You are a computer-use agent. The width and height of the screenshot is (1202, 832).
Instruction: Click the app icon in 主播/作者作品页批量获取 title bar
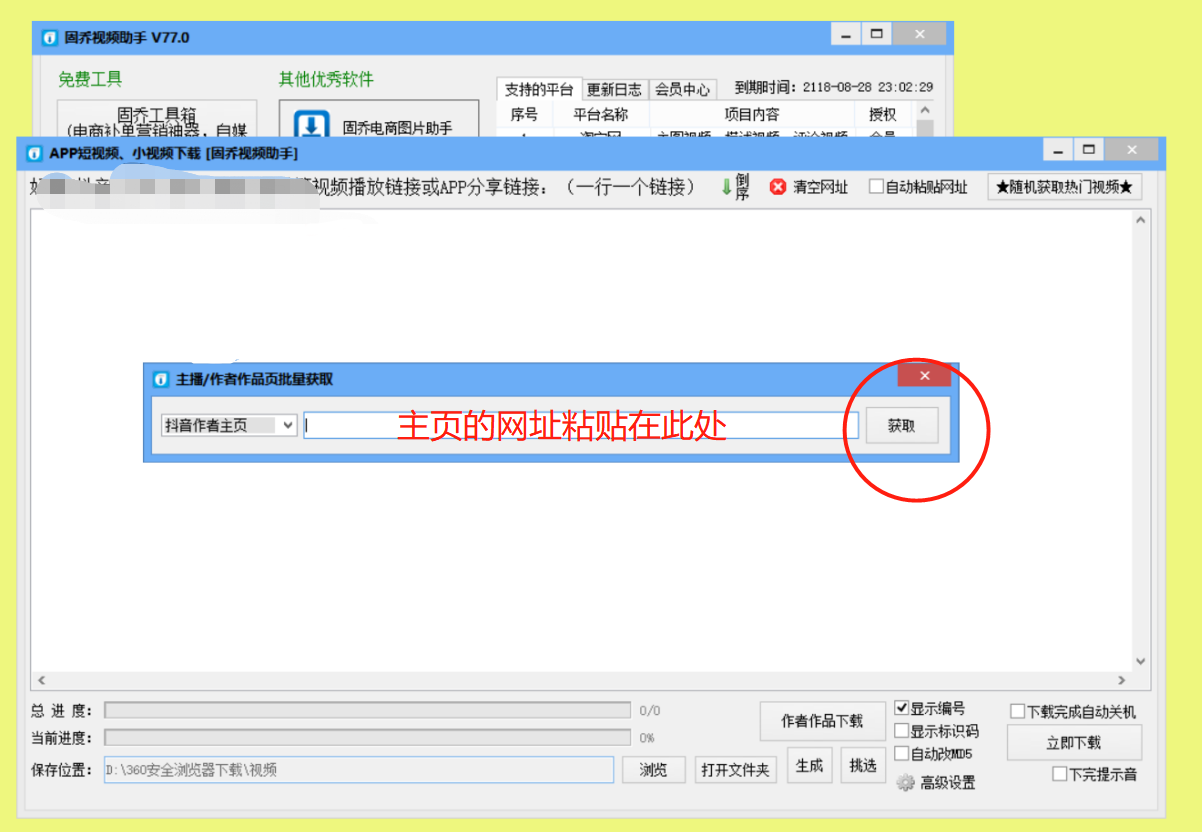160,379
